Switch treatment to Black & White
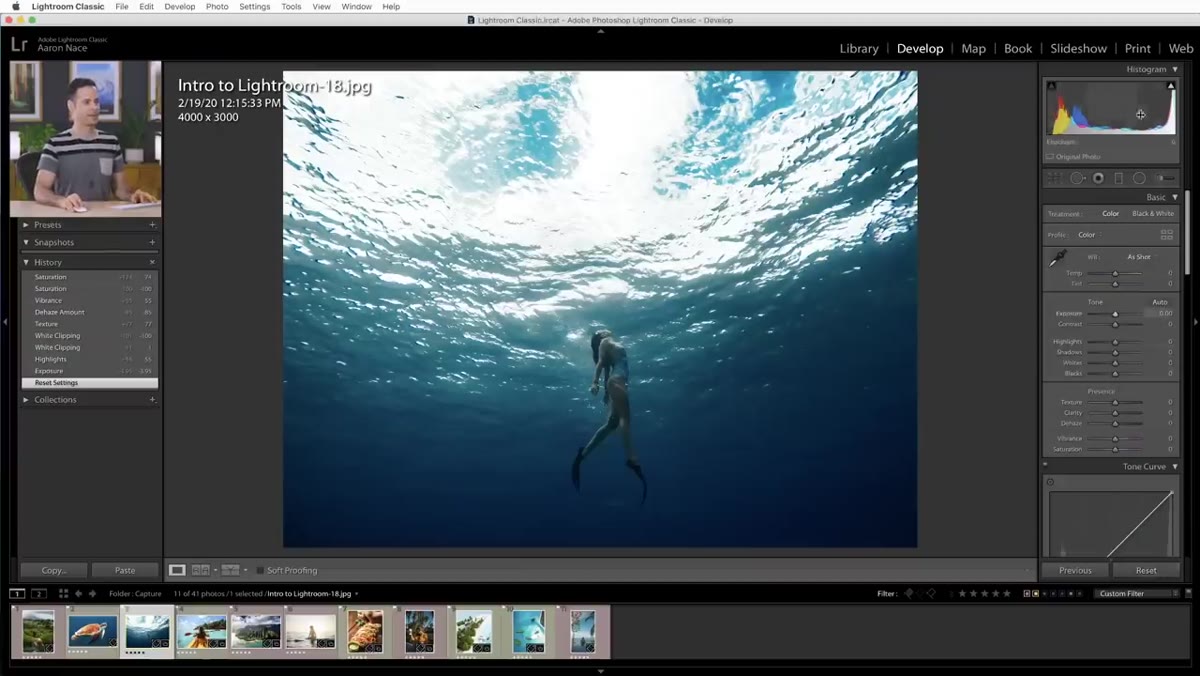 pos(1153,214)
